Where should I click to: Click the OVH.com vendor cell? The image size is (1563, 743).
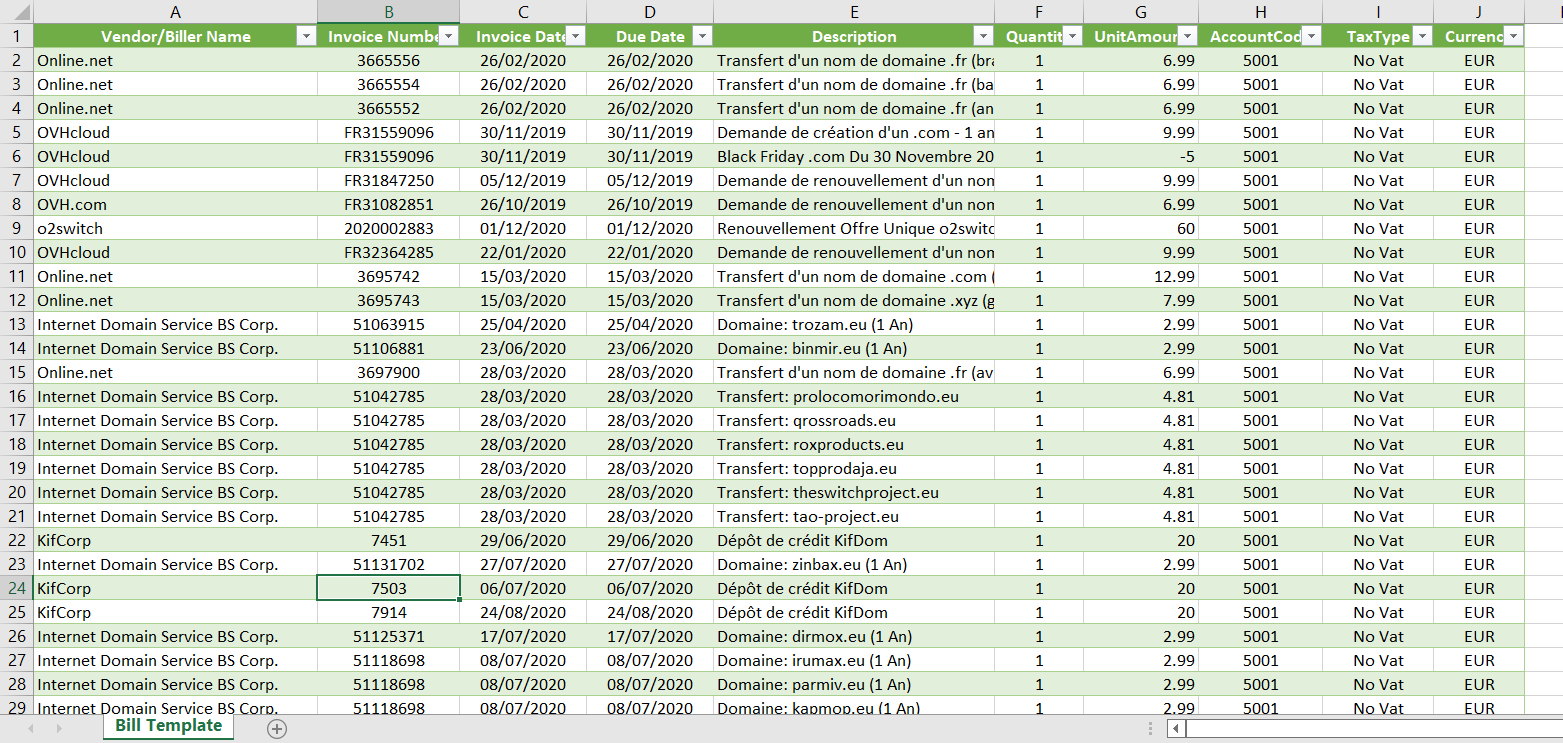click(x=176, y=204)
